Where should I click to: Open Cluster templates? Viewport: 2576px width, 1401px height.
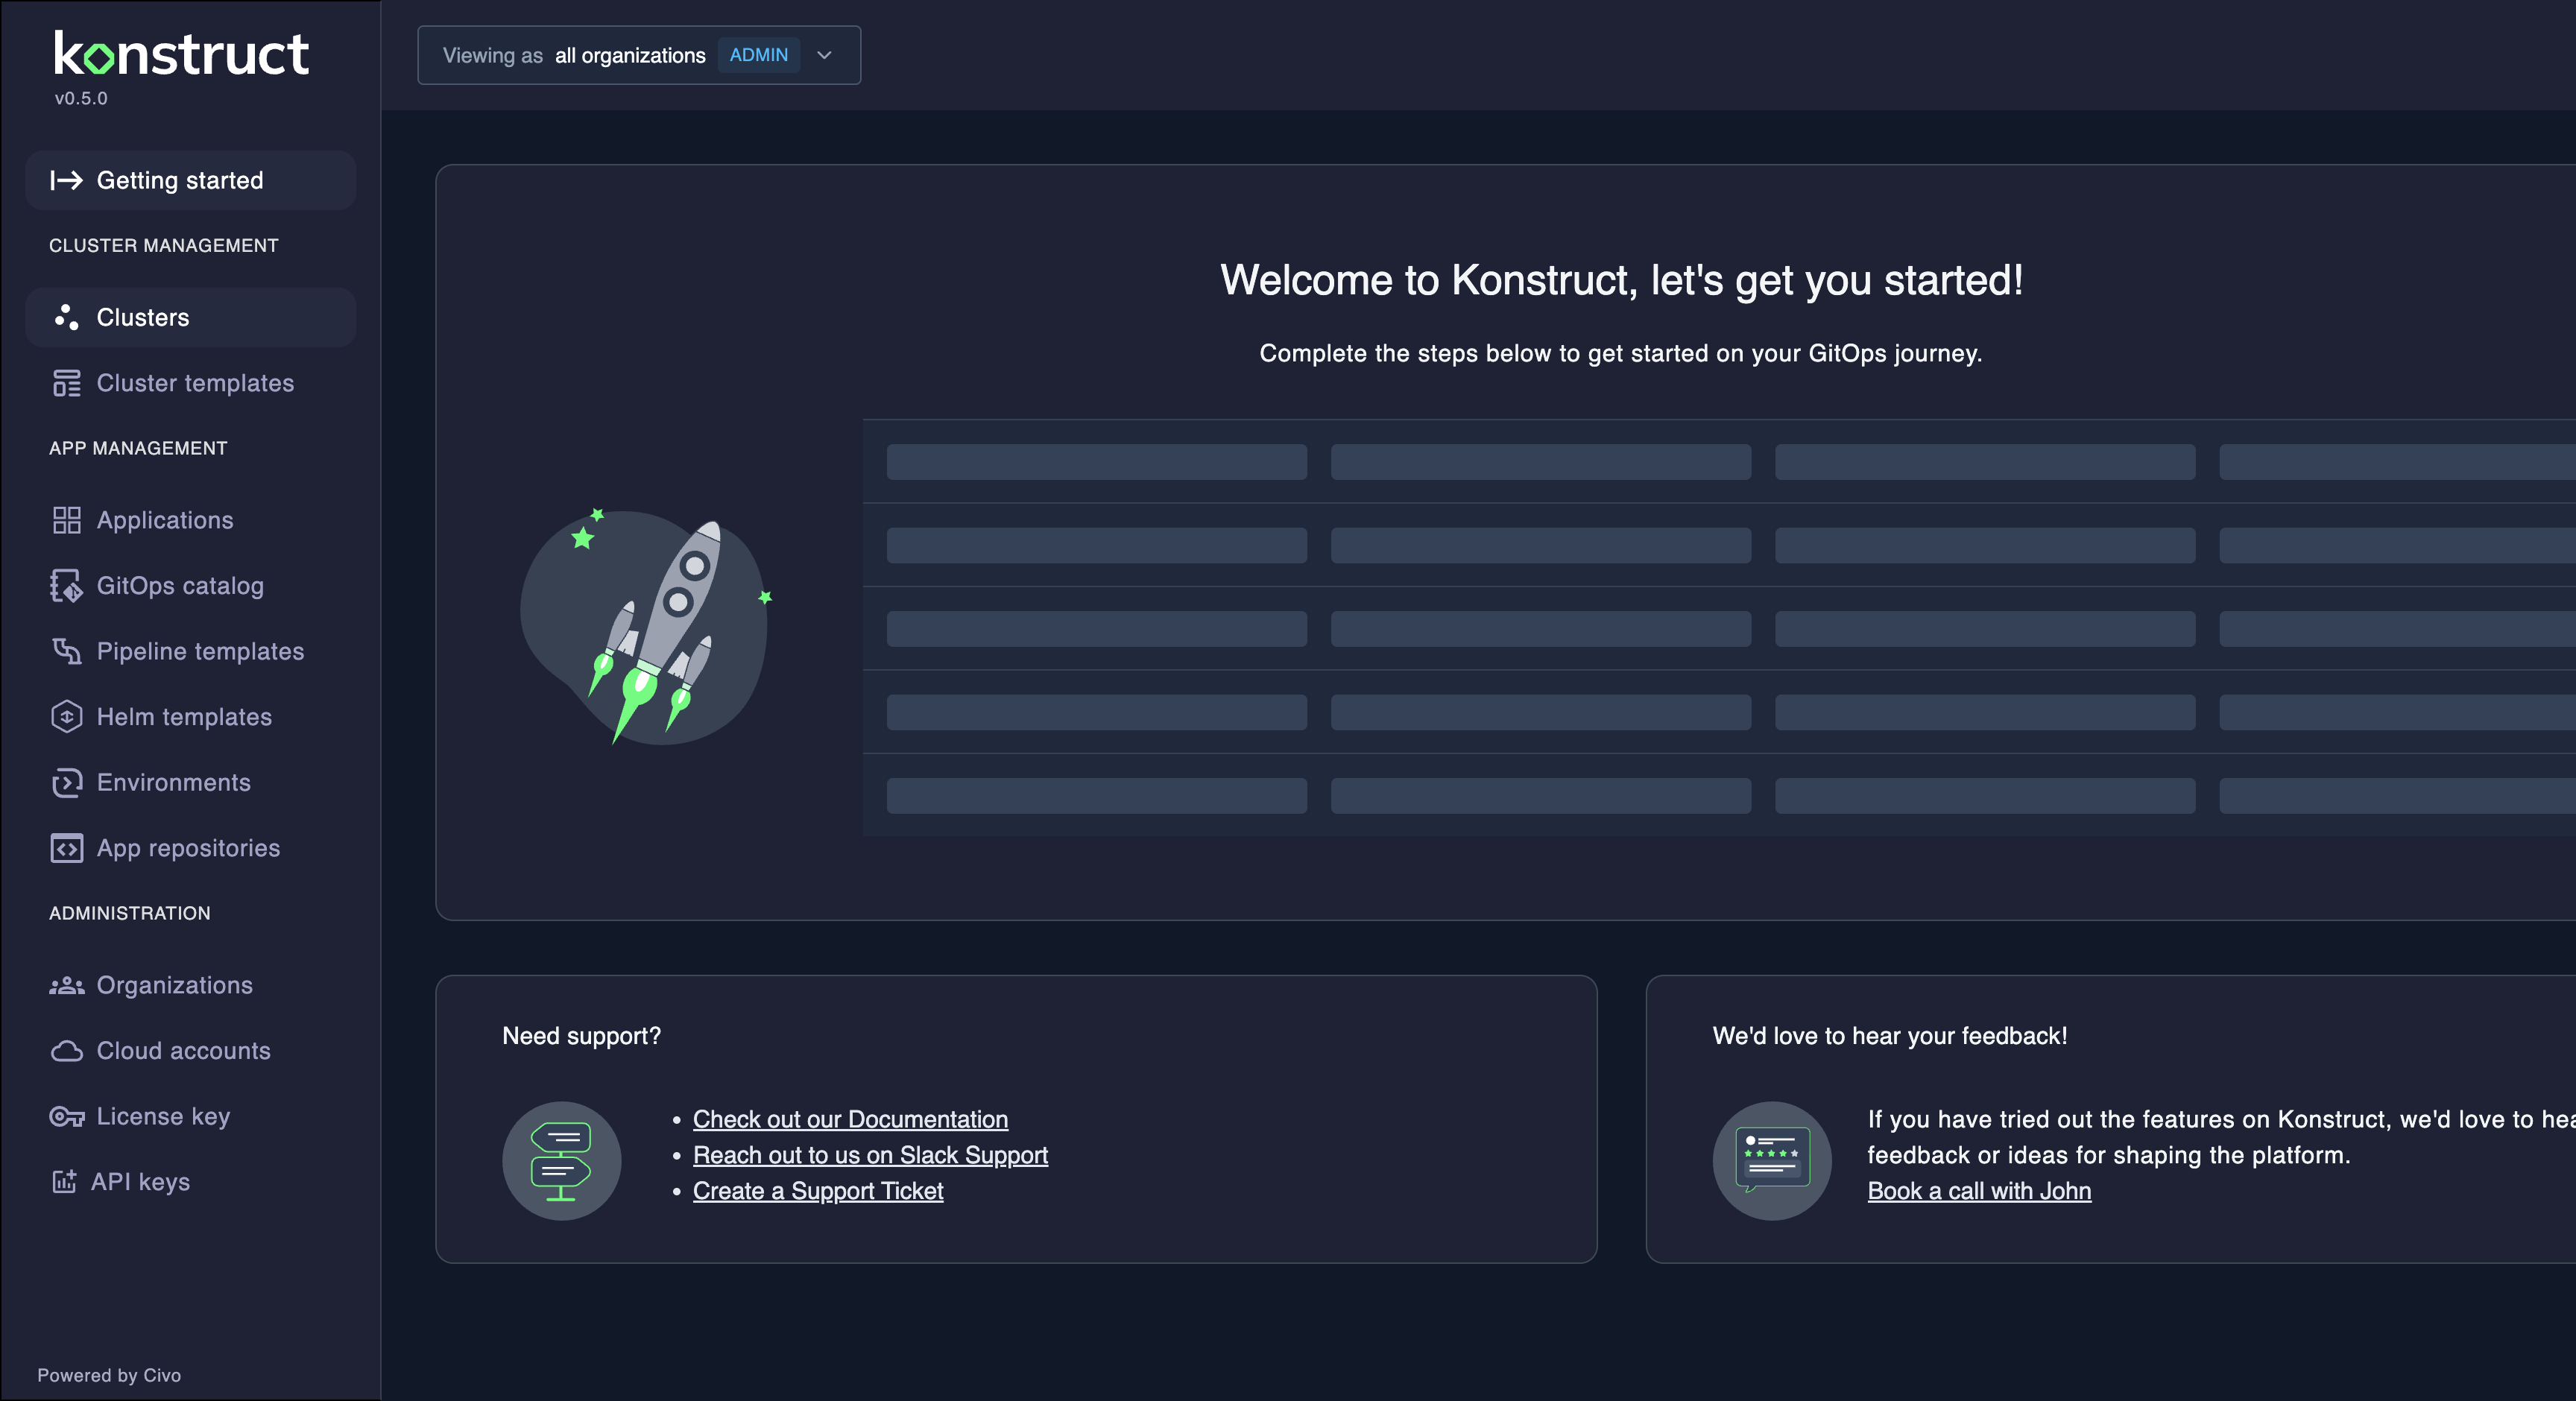[191, 383]
